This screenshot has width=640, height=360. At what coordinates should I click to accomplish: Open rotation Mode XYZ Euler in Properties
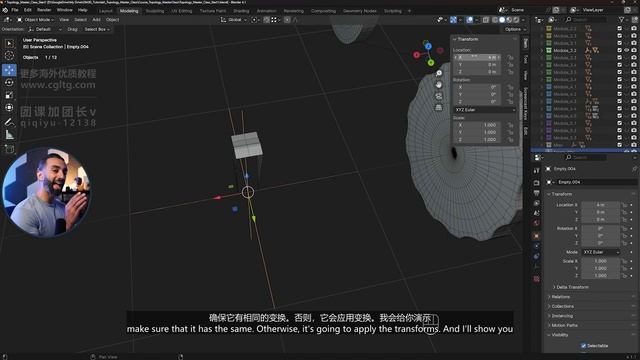[x=600, y=252]
